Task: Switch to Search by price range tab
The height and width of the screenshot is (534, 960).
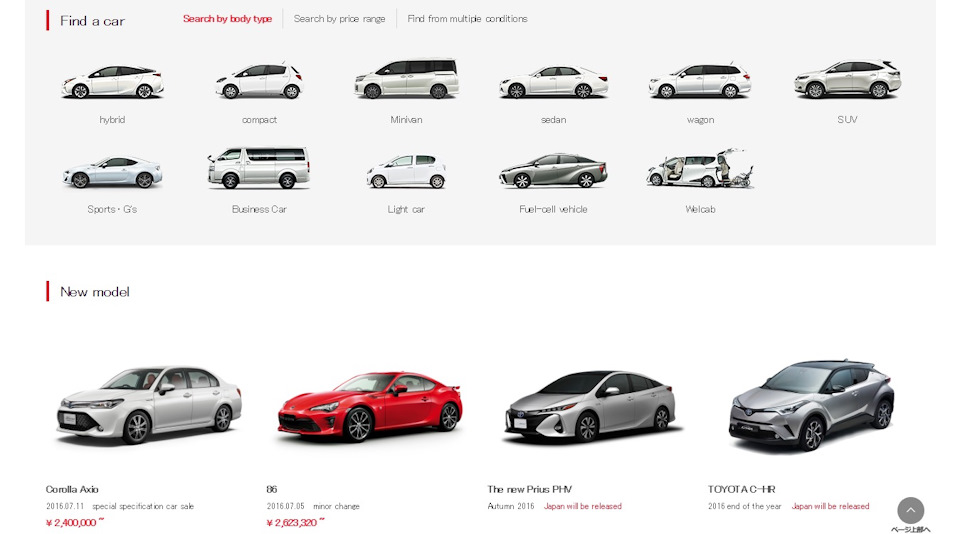Action: tap(339, 19)
